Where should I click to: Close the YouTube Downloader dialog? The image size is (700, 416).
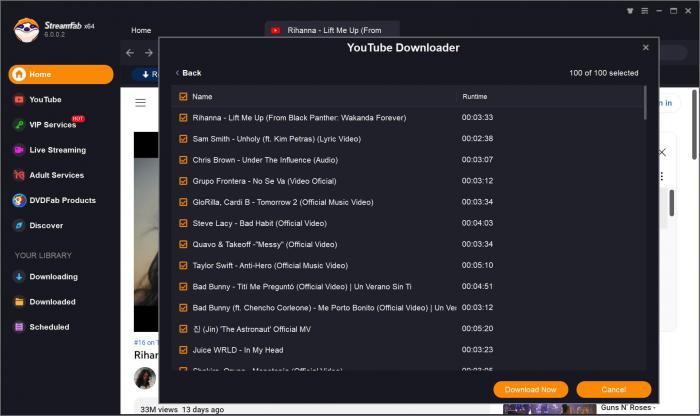click(x=646, y=47)
